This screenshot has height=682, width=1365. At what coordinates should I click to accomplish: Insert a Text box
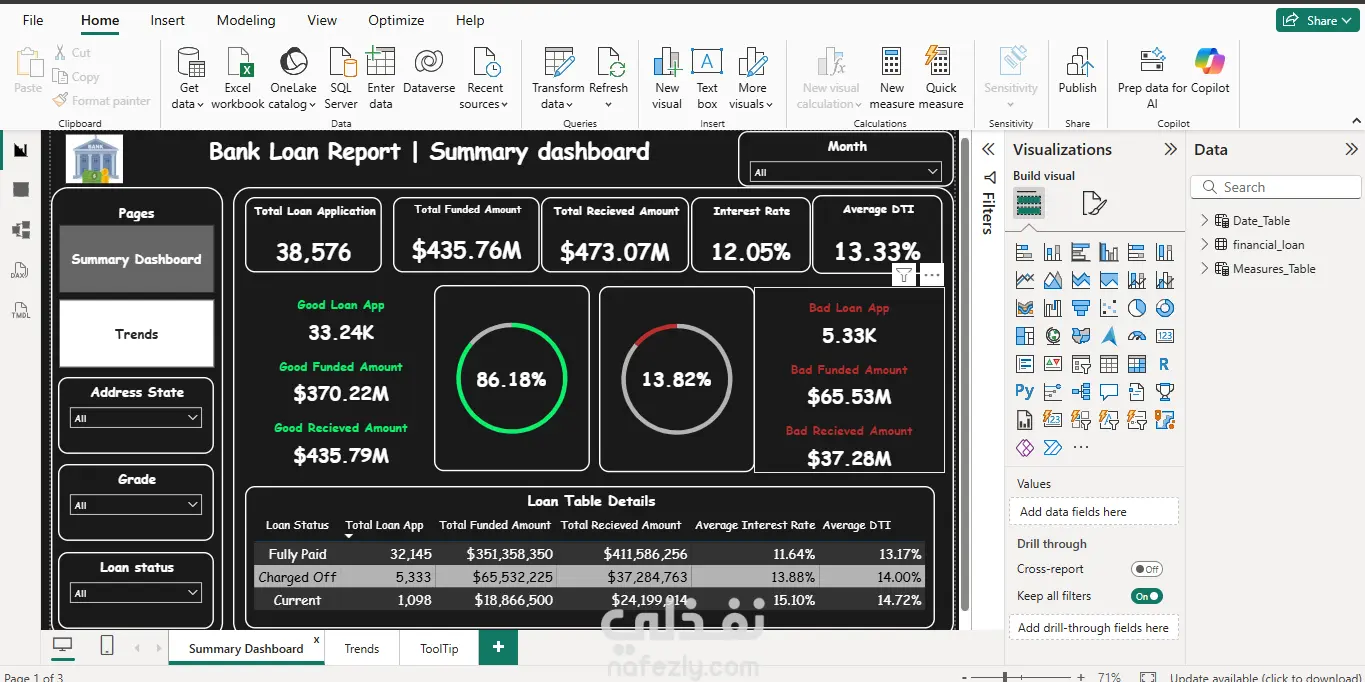click(x=707, y=76)
